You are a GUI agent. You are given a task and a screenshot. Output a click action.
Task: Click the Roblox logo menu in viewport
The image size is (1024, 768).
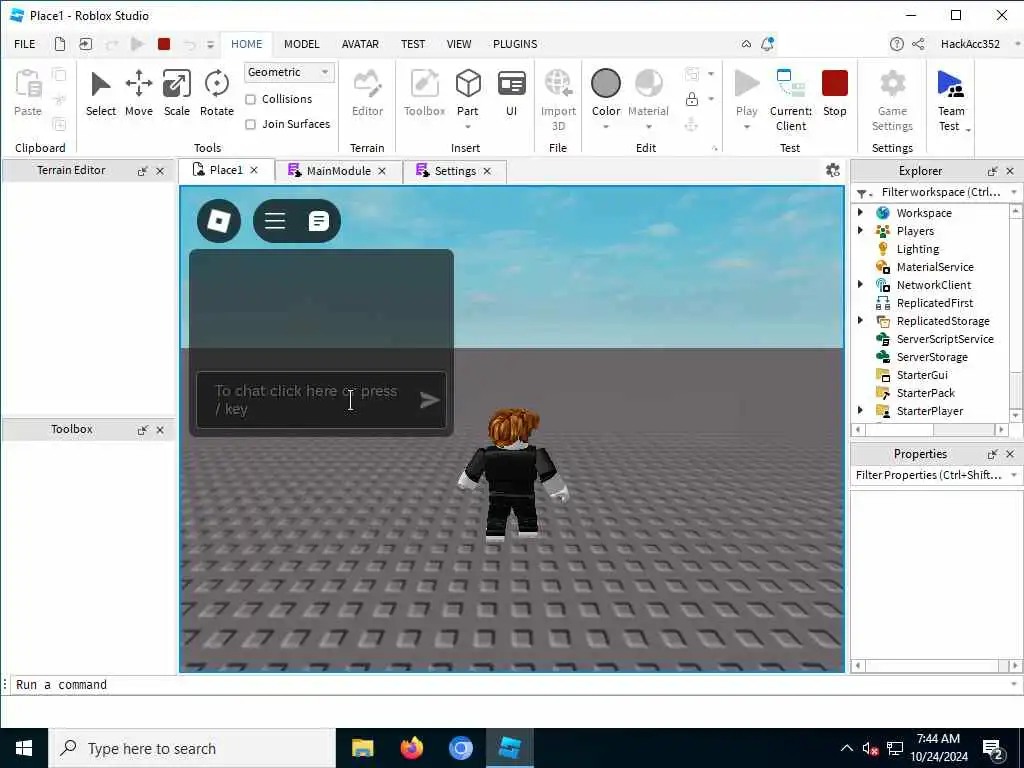pyautogui.click(x=219, y=221)
